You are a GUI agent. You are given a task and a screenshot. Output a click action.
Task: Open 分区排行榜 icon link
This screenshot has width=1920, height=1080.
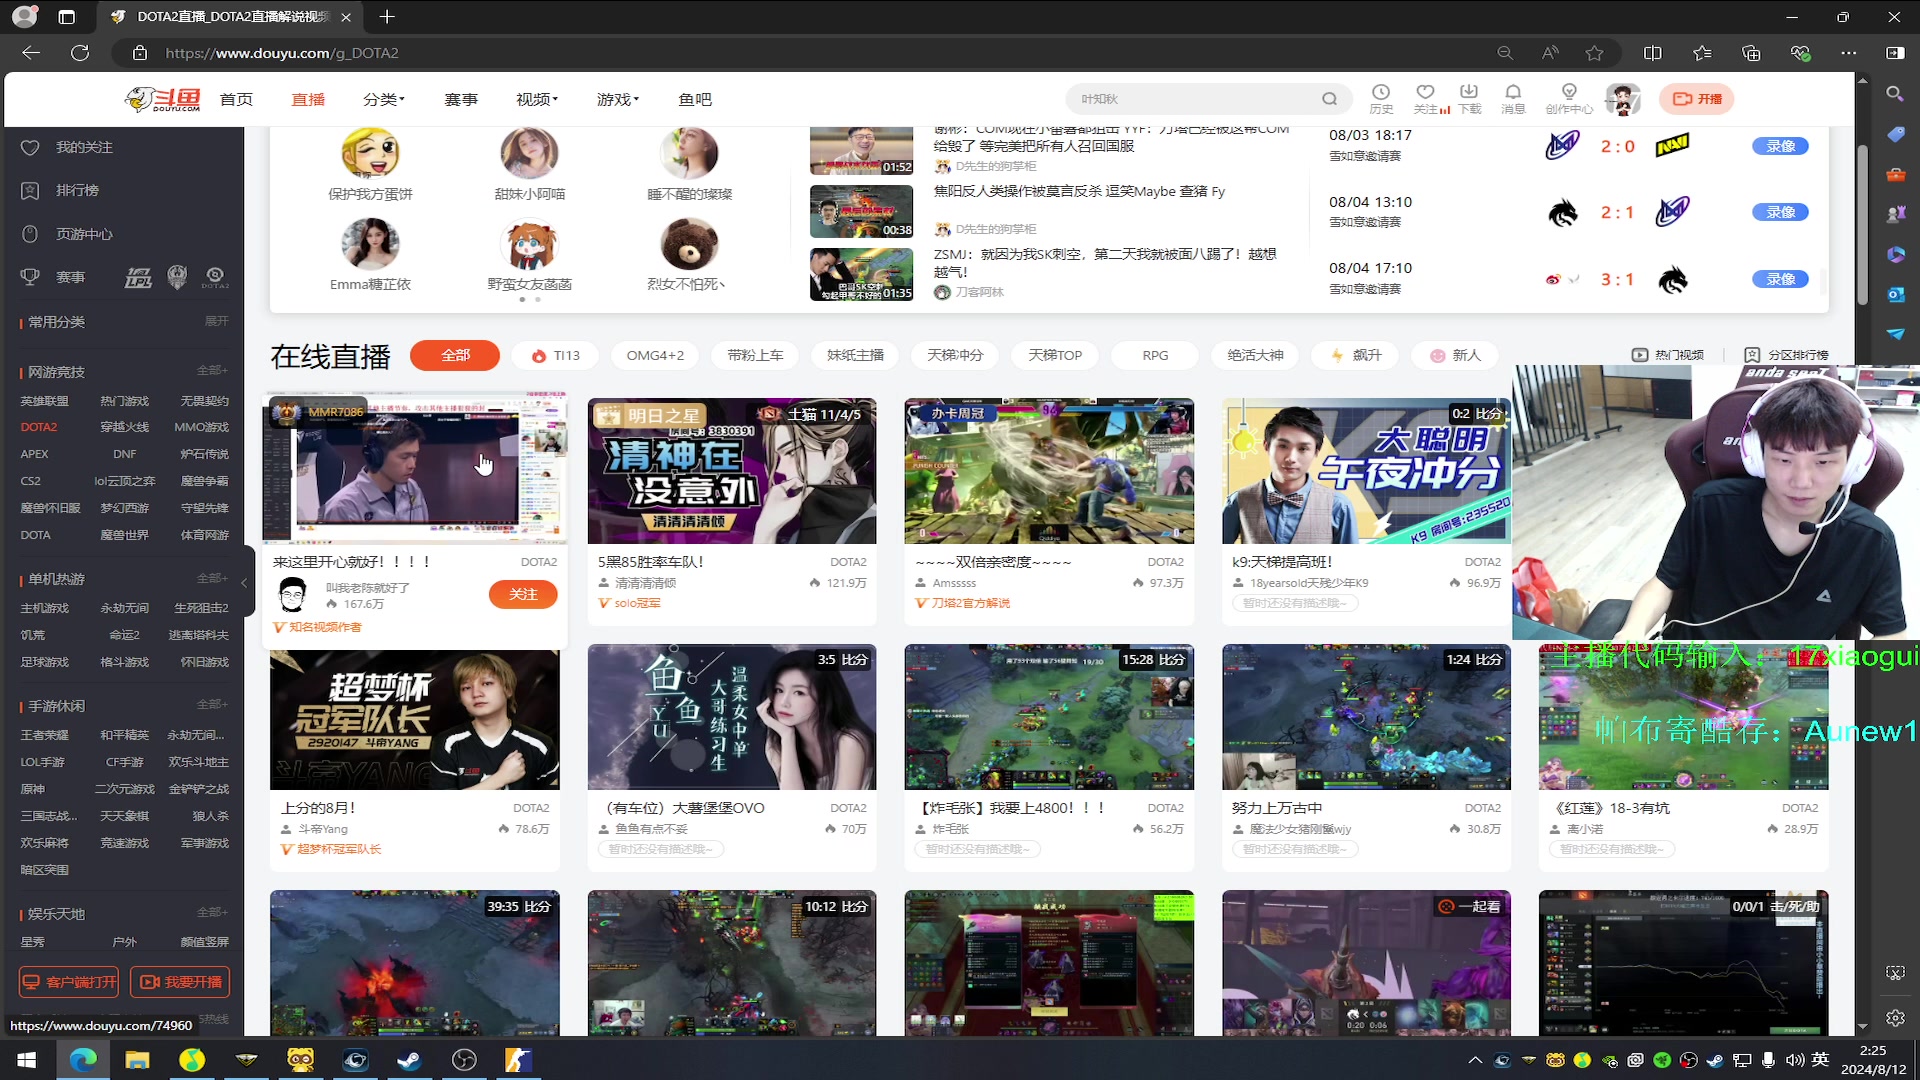tap(1786, 355)
